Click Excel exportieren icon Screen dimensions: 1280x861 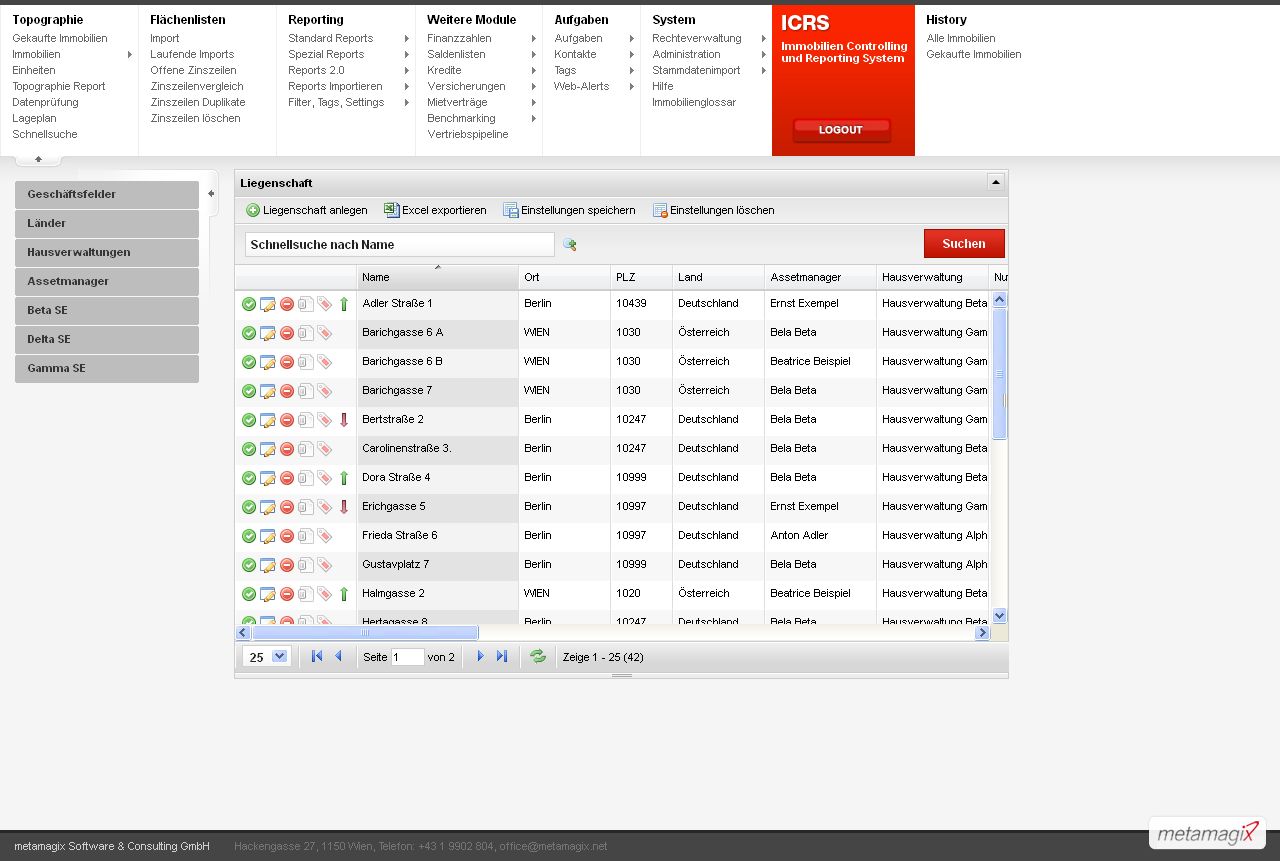(x=392, y=210)
